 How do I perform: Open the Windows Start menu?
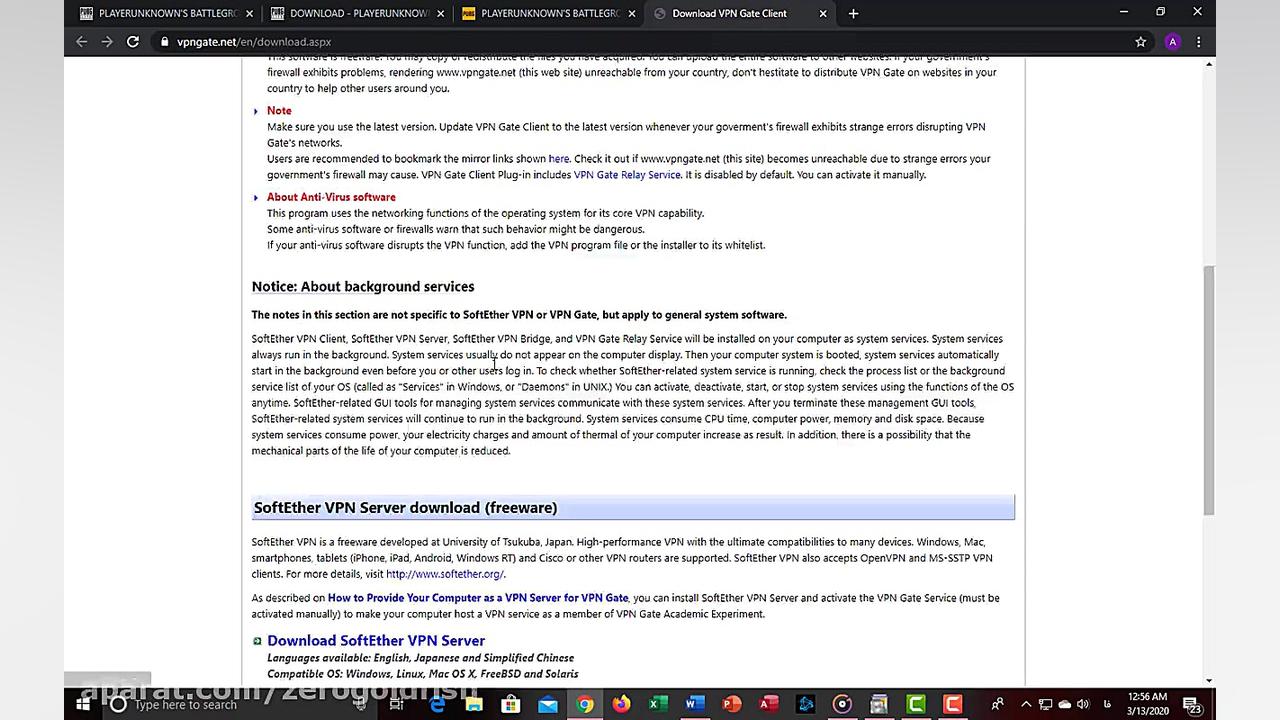83,704
